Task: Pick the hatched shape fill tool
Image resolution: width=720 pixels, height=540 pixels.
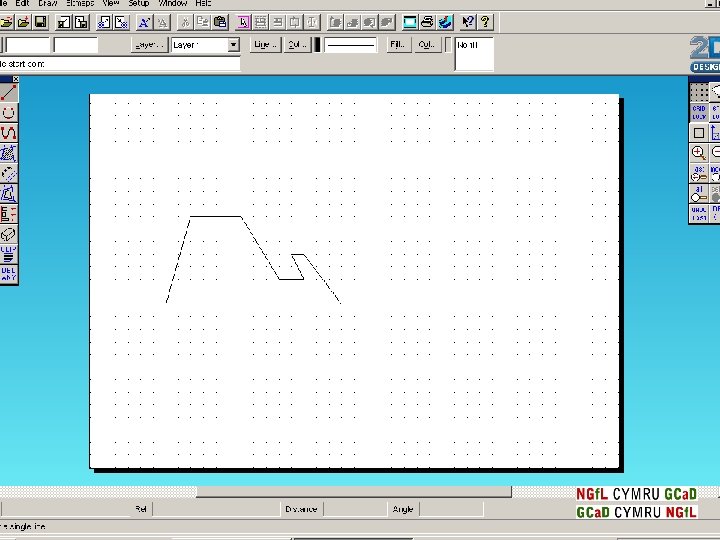Action: pyautogui.click(x=9, y=153)
